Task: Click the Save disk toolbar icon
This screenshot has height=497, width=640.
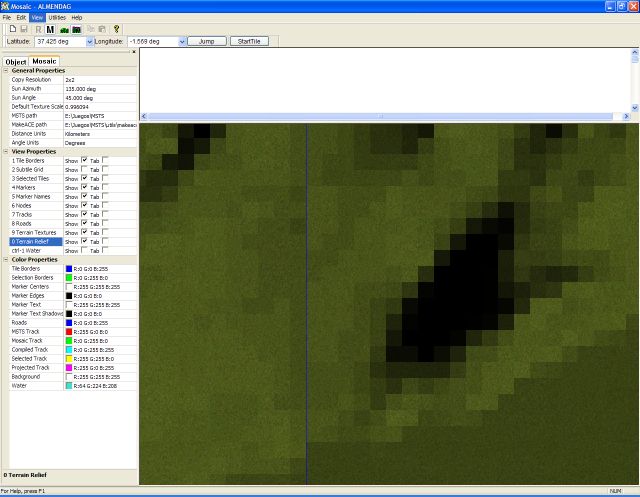Action: coord(23,30)
